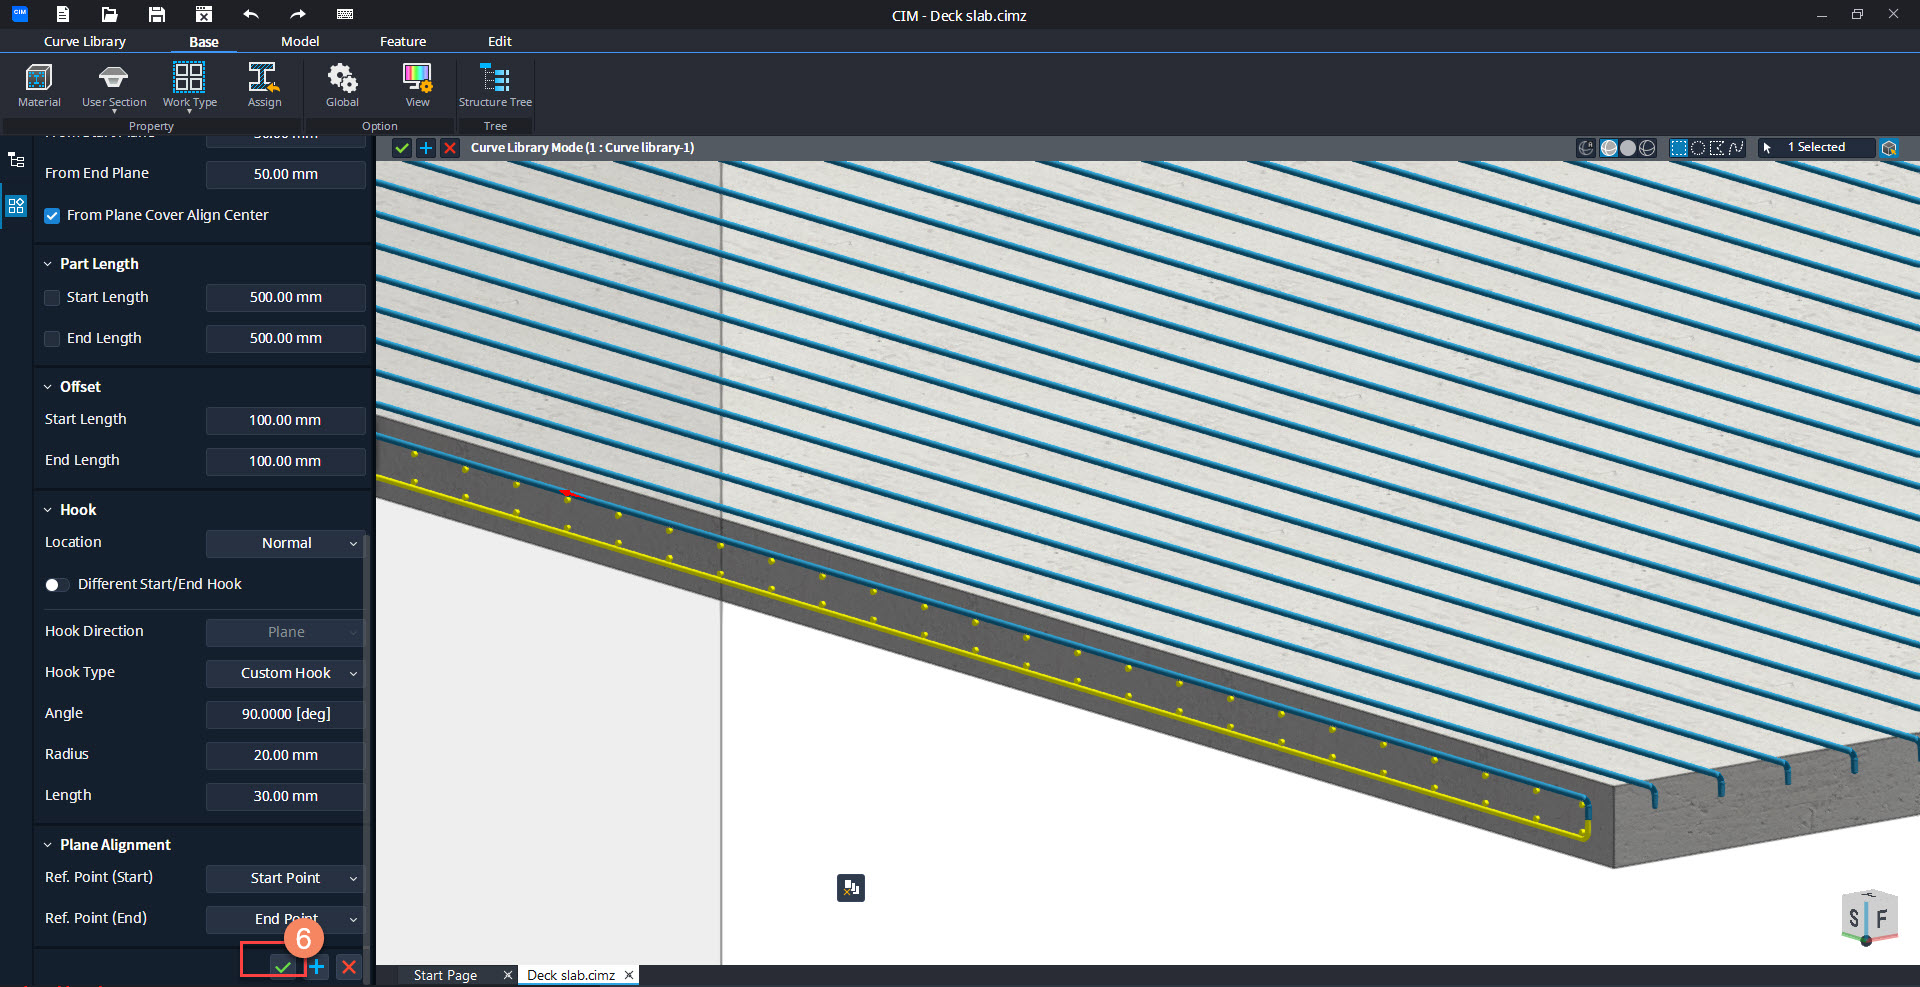Collapse the Hook section
1920x987 pixels.
coord(47,510)
